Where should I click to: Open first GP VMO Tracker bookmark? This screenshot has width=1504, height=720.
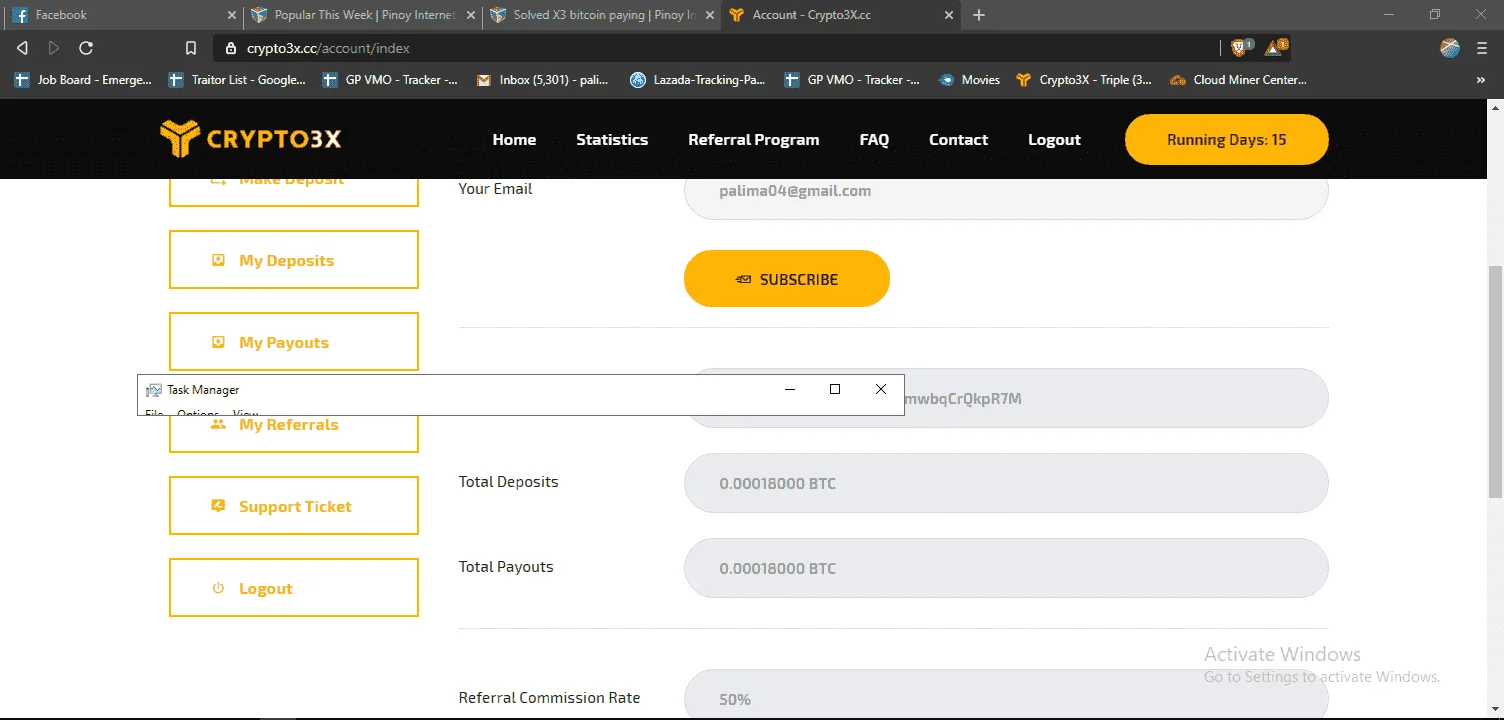tap(391, 80)
